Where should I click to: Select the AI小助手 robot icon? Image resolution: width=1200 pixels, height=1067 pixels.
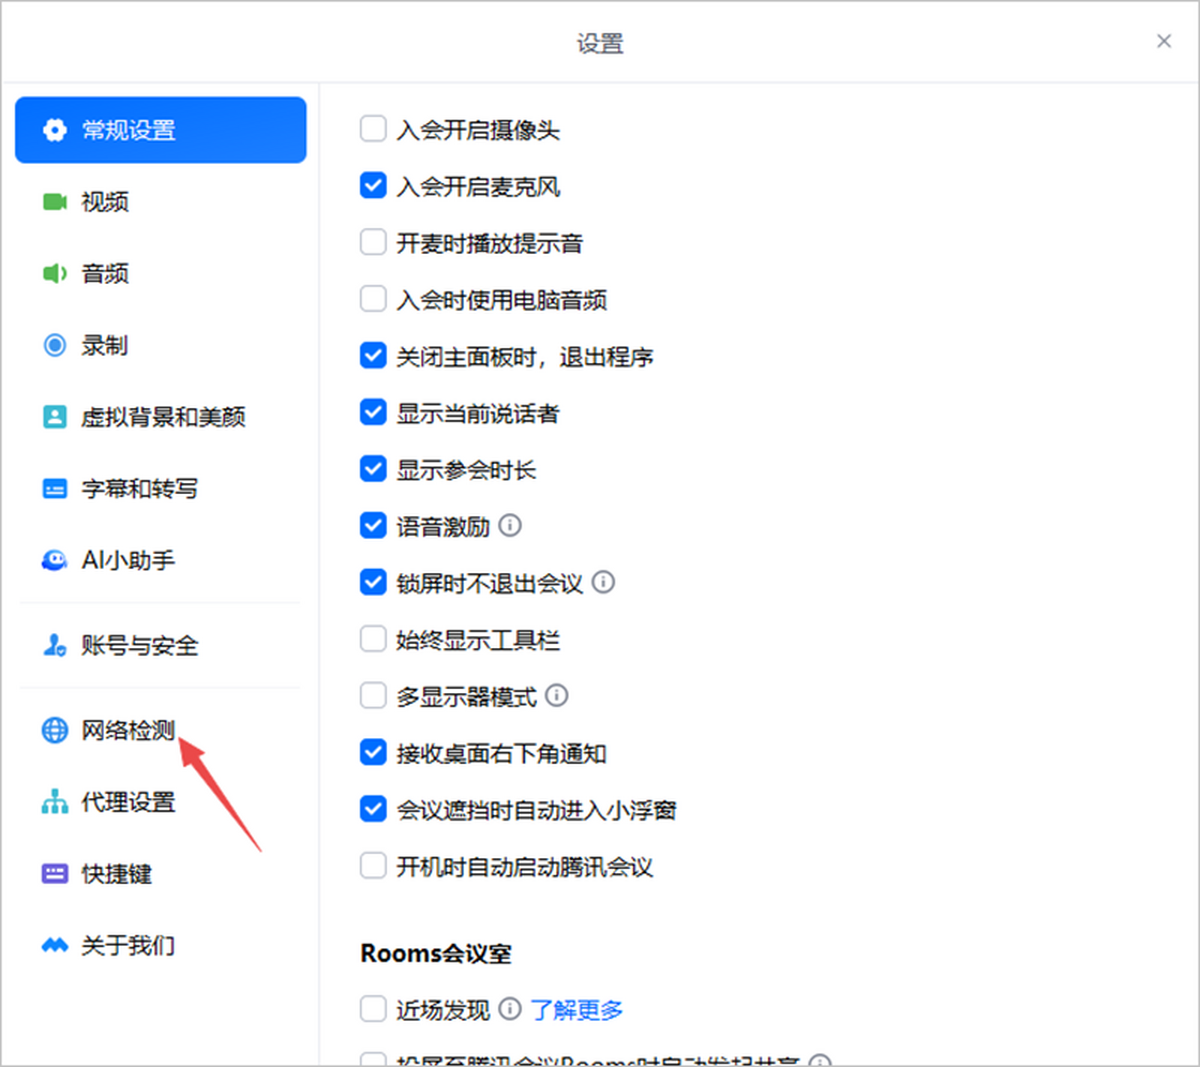coord(54,560)
